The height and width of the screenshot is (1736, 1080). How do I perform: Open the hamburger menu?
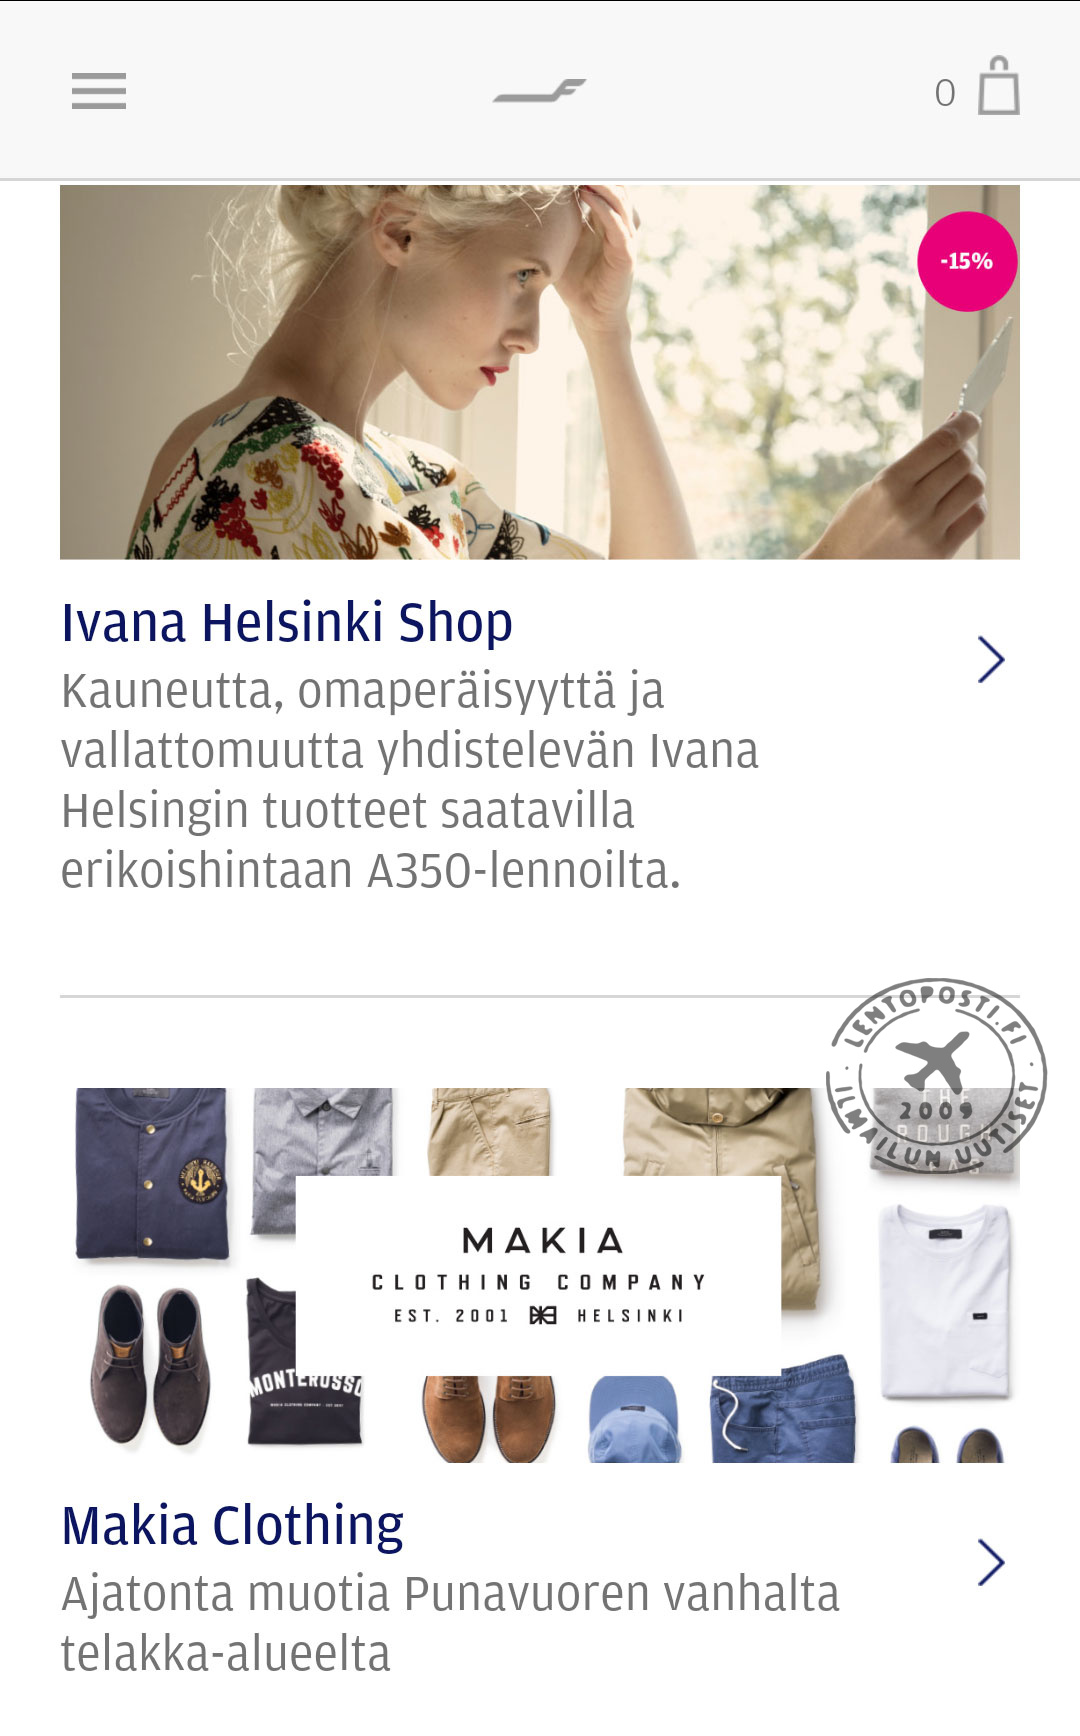[x=99, y=91]
